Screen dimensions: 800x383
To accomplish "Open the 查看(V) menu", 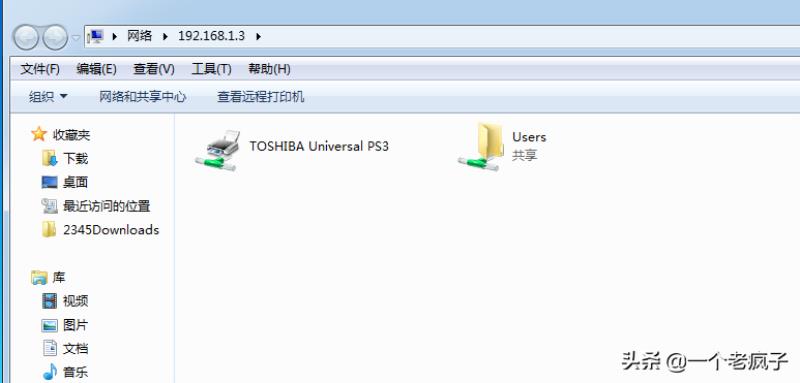I will (x=154, y=69).
